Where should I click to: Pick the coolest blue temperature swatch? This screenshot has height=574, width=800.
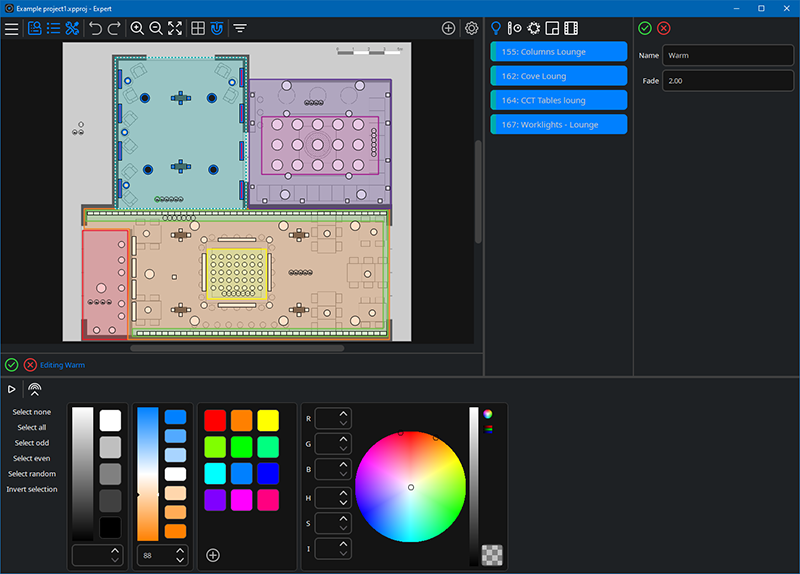pos(175,417)
